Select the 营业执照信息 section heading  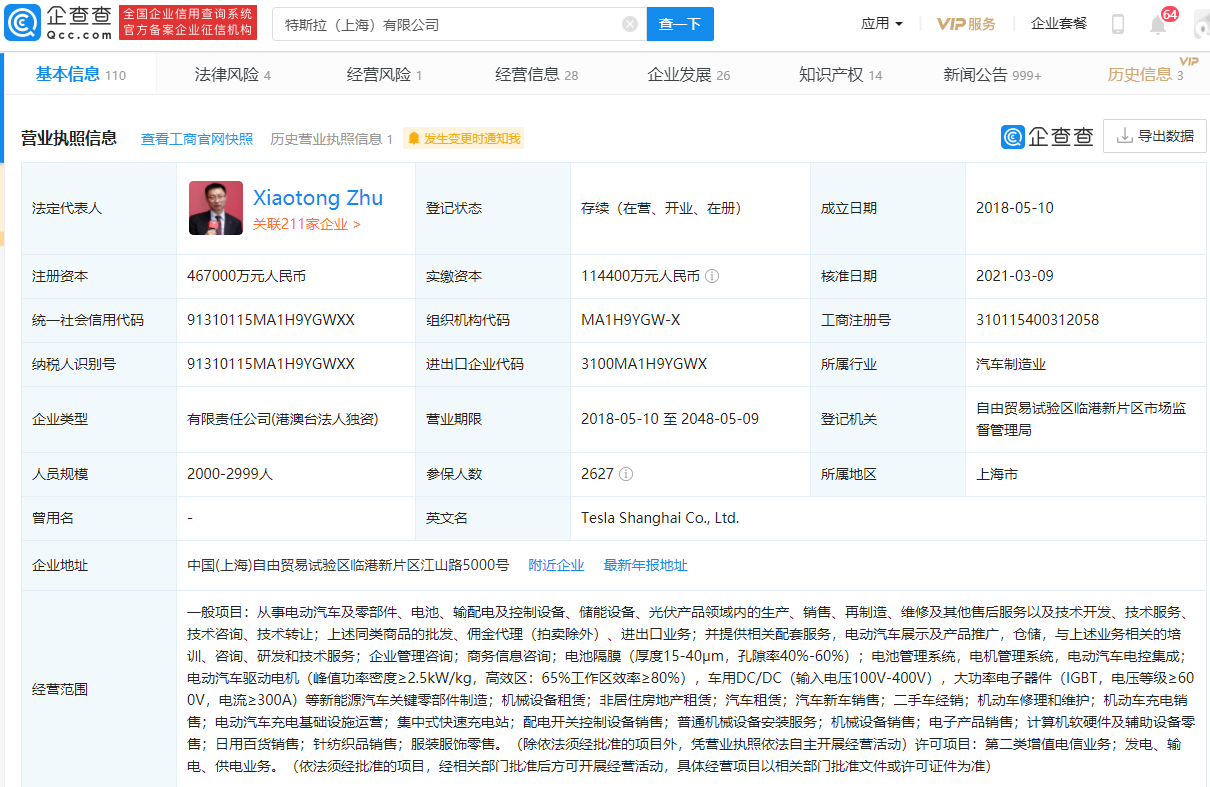point(69,138)
